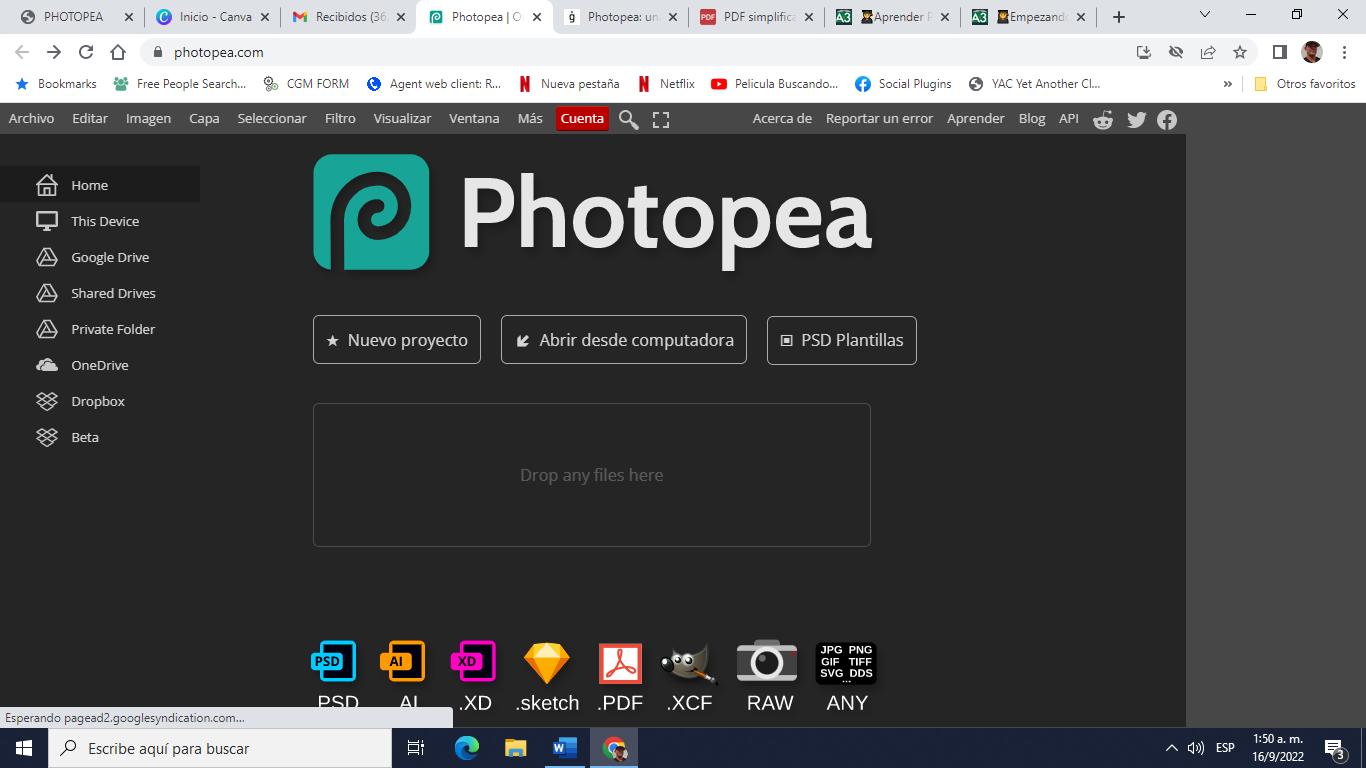Open the Imagen menu
The image size is (1366, 768).
pyautogui.click(x=148, y=118)
